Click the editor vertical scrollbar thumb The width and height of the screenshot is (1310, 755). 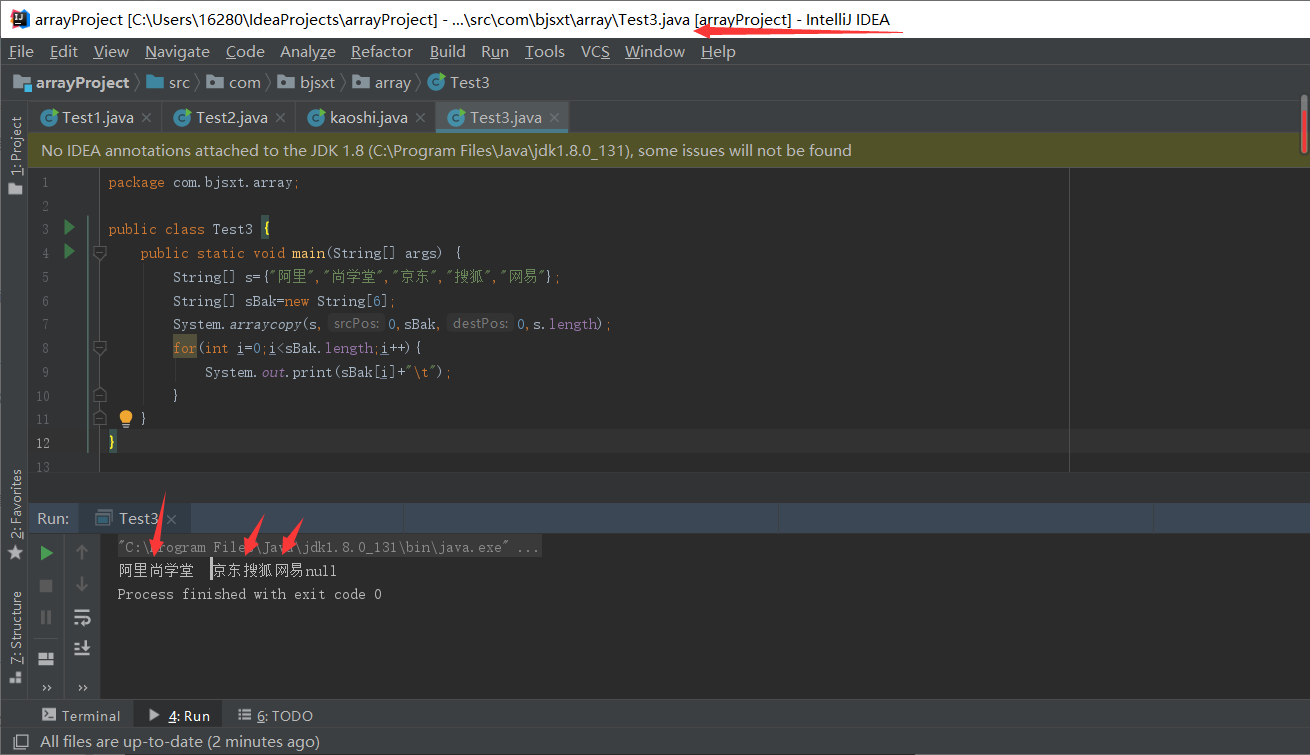click(1304, 123)
